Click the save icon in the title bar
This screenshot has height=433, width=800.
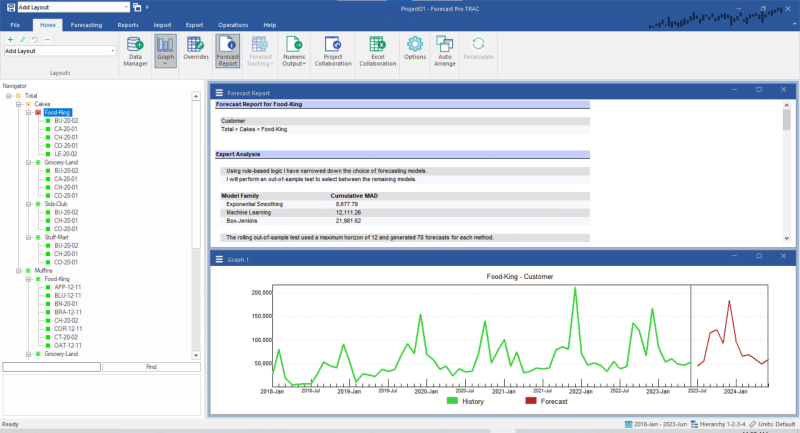10,7
